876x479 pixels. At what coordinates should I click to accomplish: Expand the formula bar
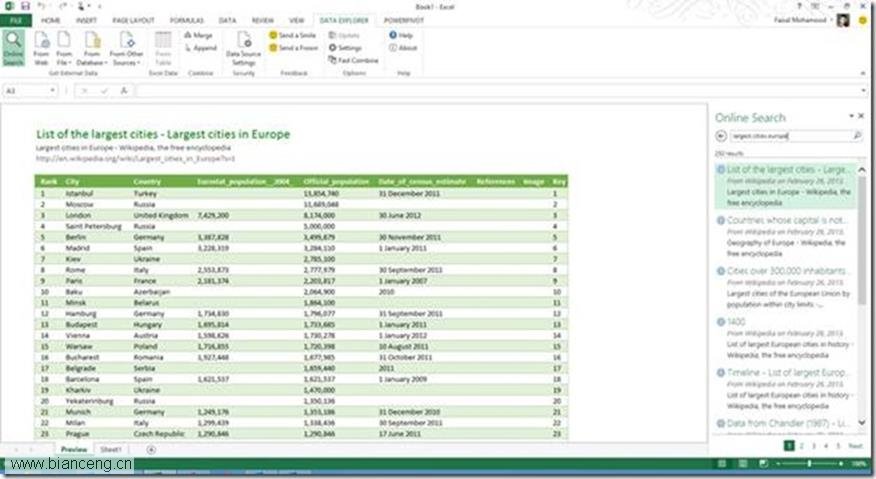pos(864,91)
